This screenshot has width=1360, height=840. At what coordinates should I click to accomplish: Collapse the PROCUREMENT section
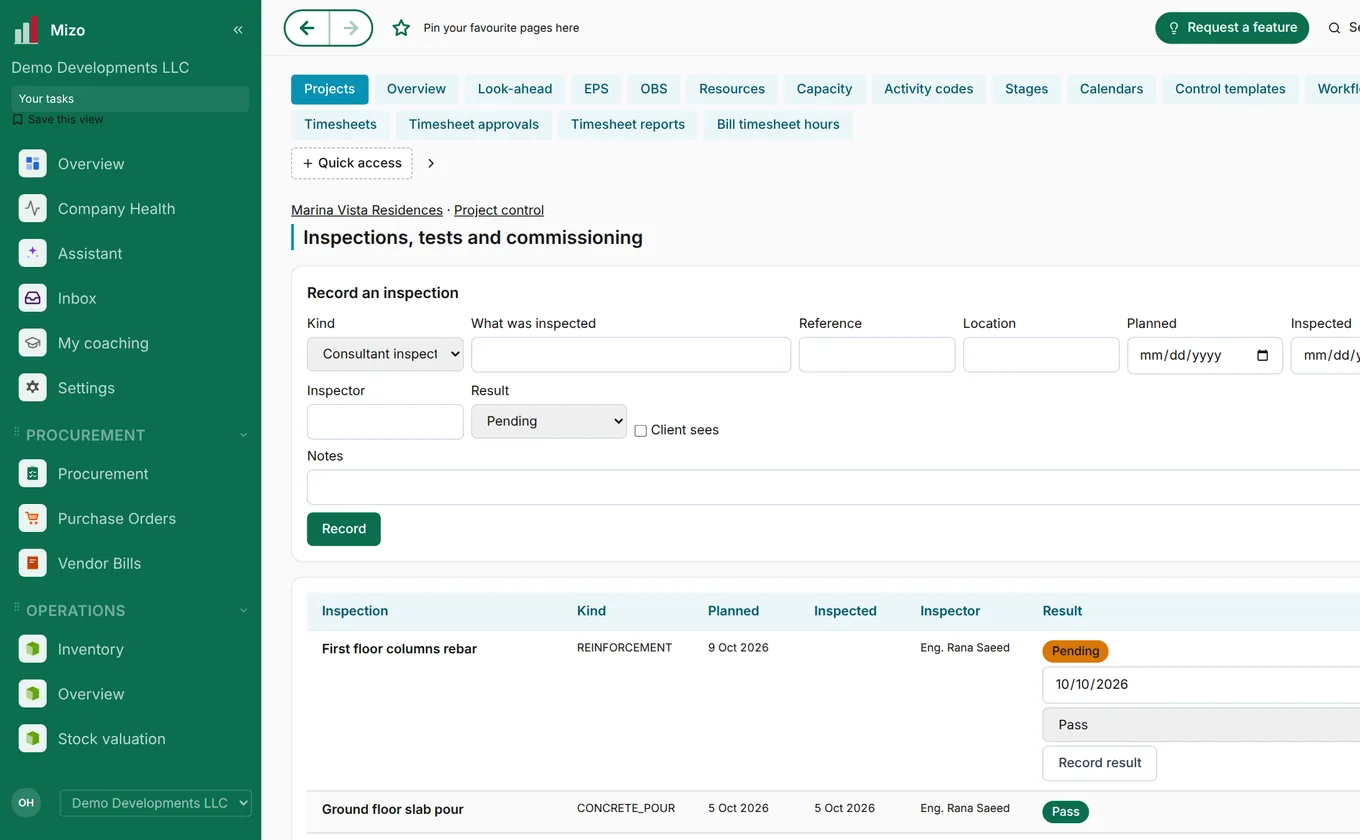(243, 435)
